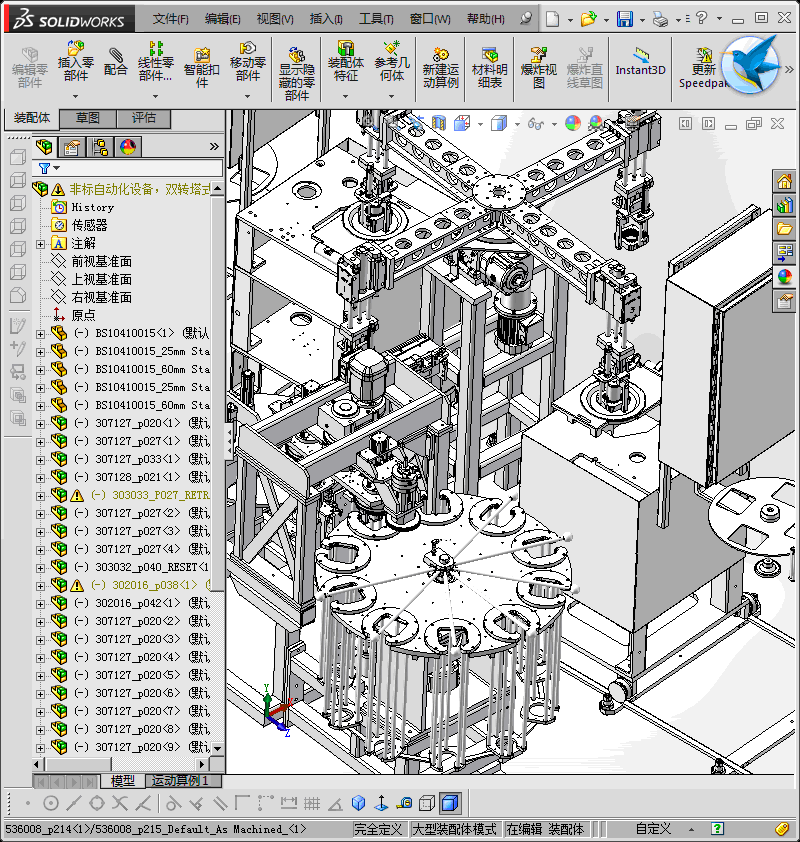Click the Save disk icon

click(x=624, y=19)
